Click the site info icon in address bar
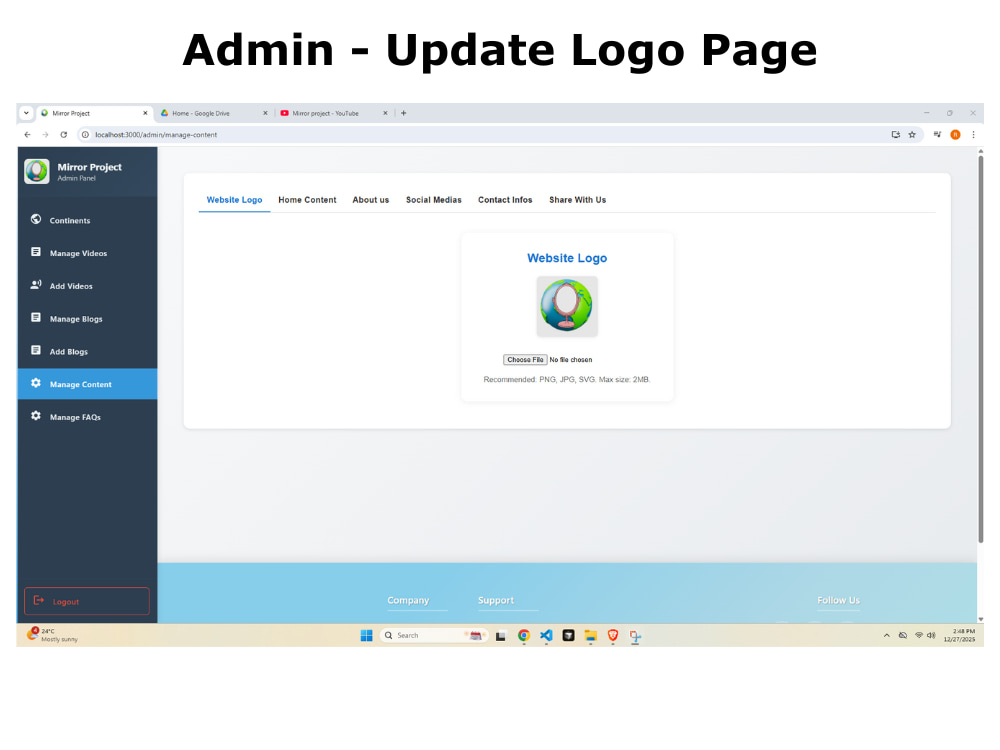This screenshot has height=750, width=1000. click(85, 135)
